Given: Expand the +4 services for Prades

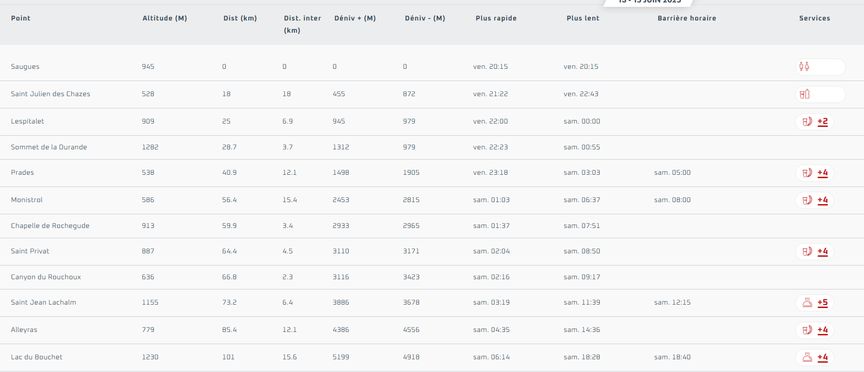Looking at the screenshot, I should pos(823,173).
